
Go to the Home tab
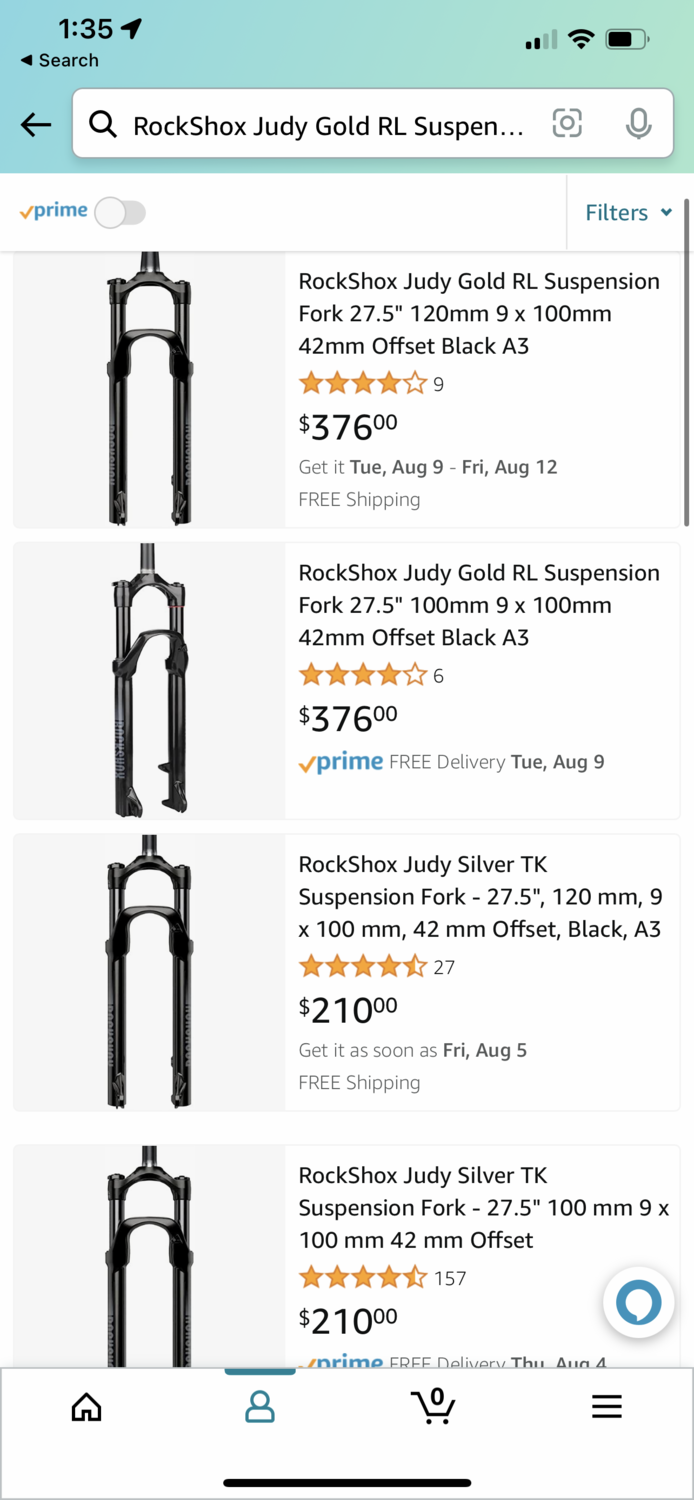point(87,1407)
